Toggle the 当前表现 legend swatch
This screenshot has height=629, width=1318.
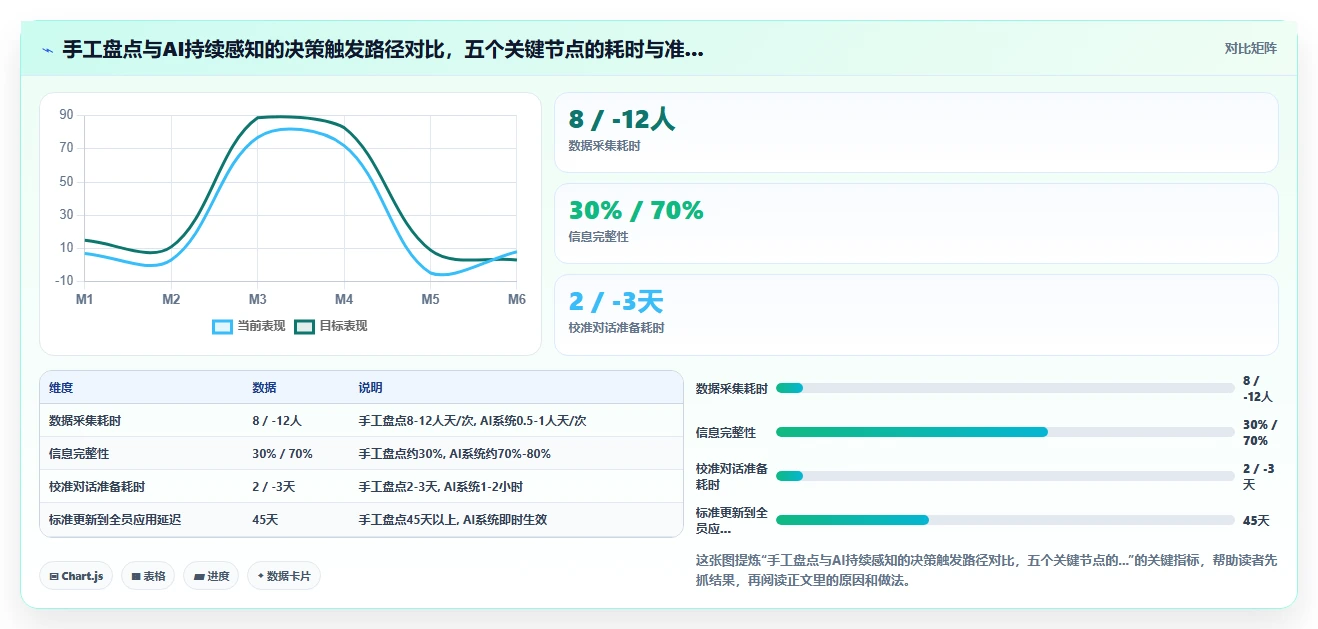[223, 326]
